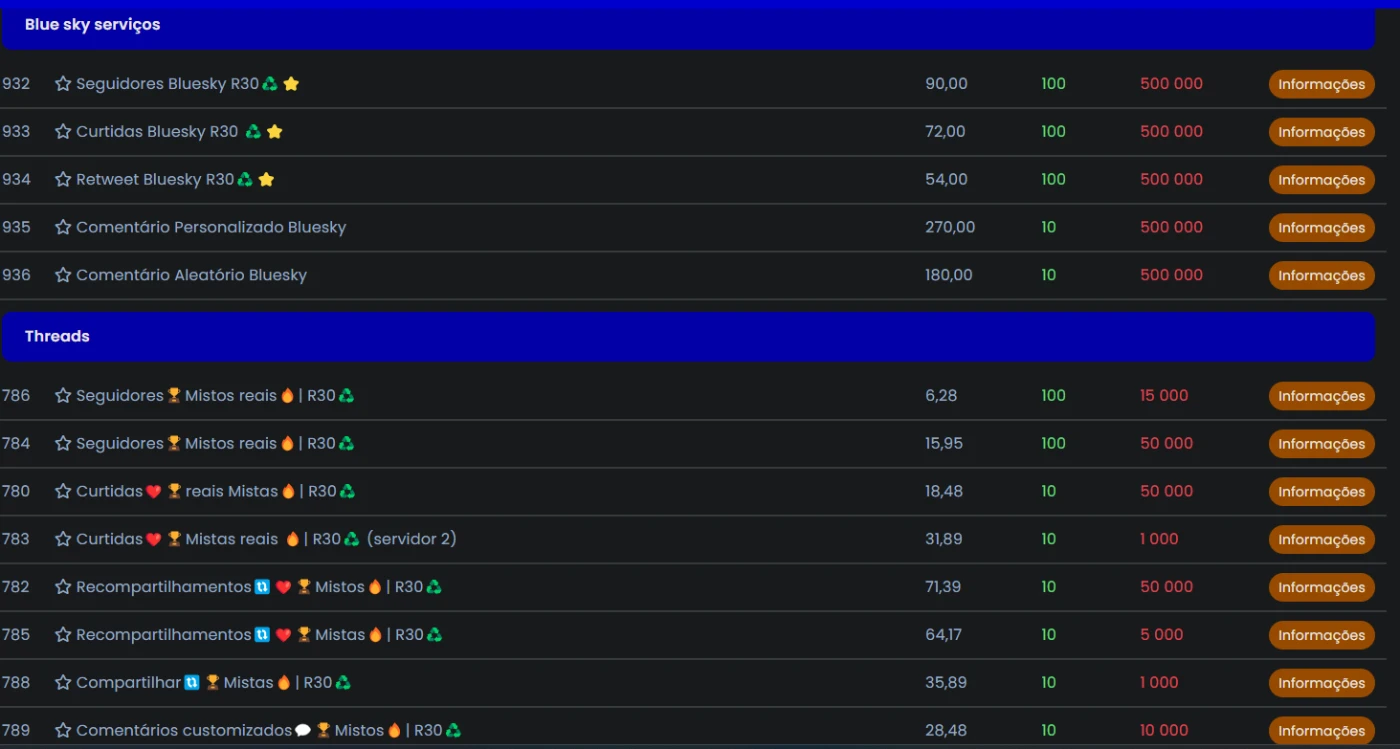Open Informações for Seguidores Bluesky R30
The image size is (1400, 749).
pyautogui.click(x=1321, y=85)
